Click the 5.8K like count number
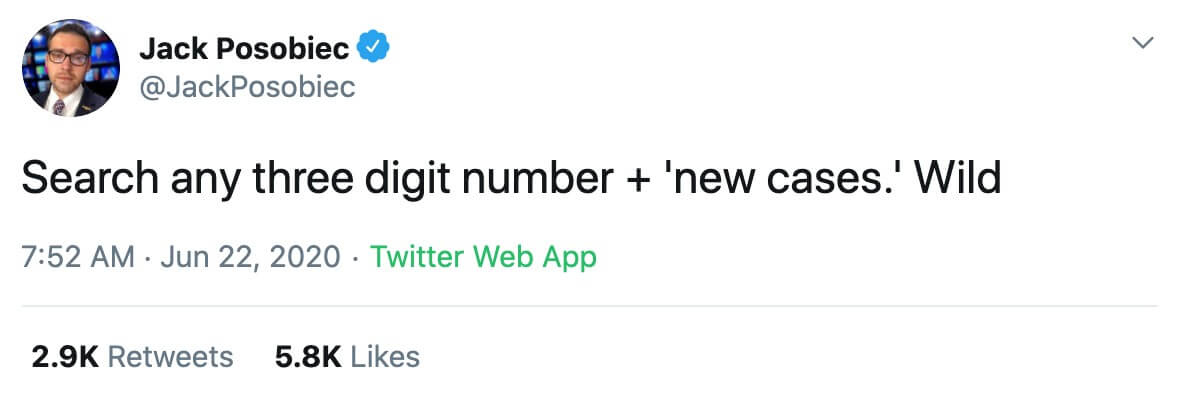1188x399 pixels. tap(308, 356)
